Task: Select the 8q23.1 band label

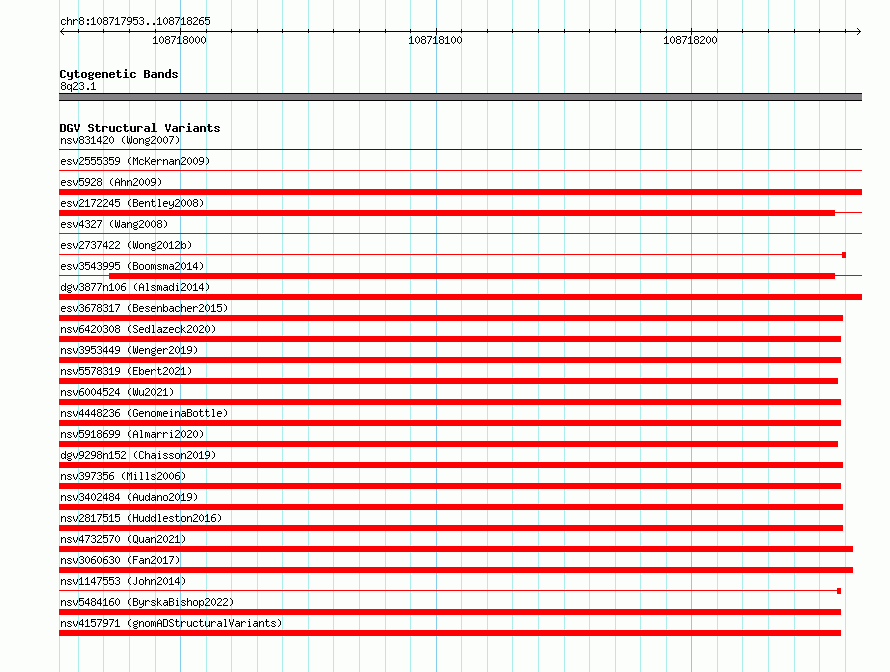Action: [78, 86]
